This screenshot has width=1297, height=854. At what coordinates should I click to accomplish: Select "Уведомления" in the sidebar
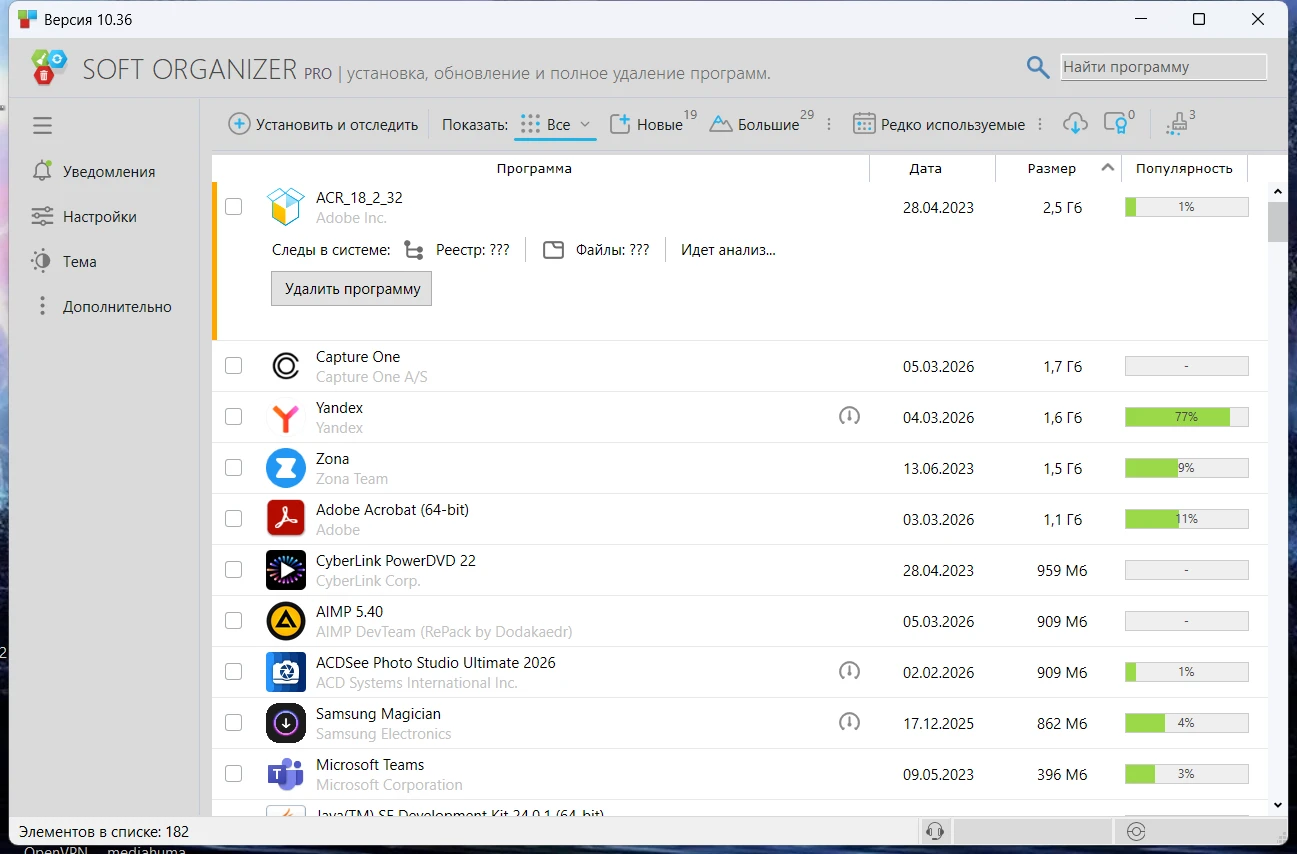[x=108, y=172]
